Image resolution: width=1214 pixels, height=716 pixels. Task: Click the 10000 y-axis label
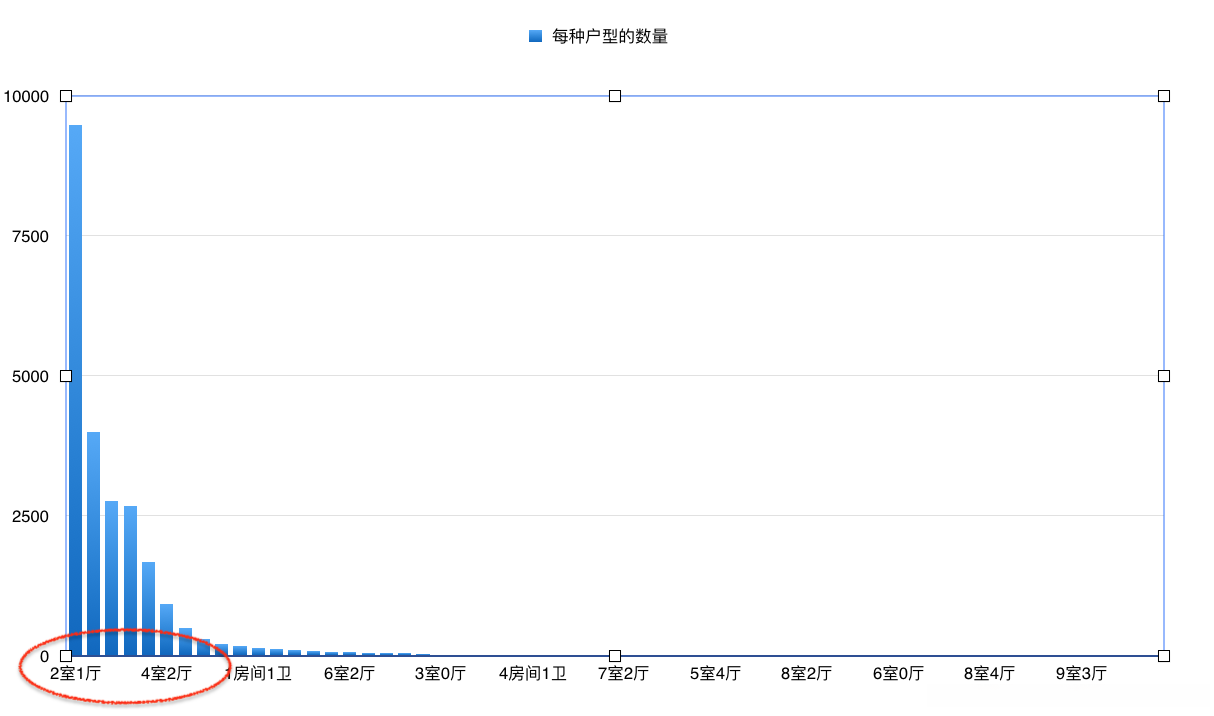tap(26, 96)
